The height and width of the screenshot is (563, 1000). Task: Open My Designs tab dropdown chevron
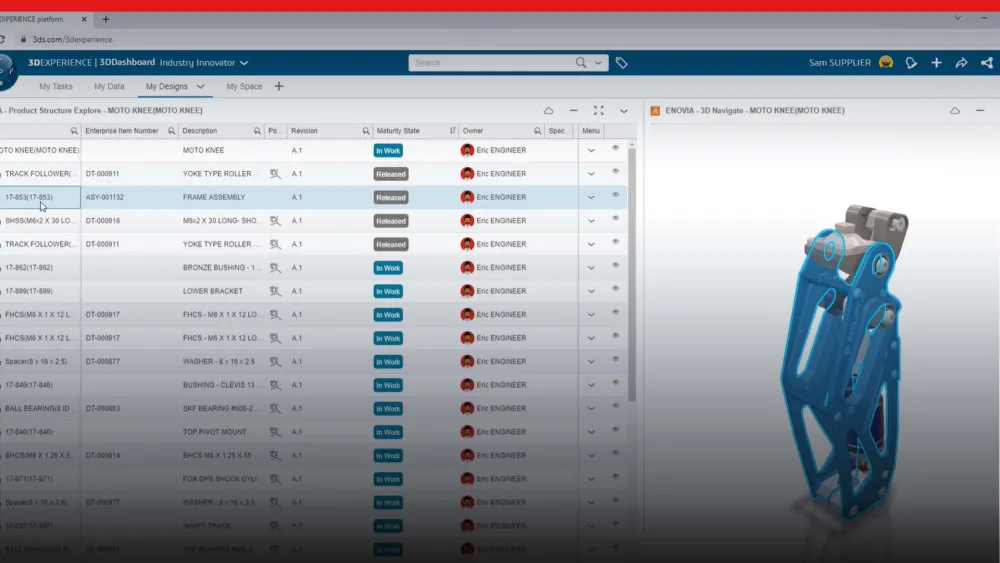pos(200,86)
